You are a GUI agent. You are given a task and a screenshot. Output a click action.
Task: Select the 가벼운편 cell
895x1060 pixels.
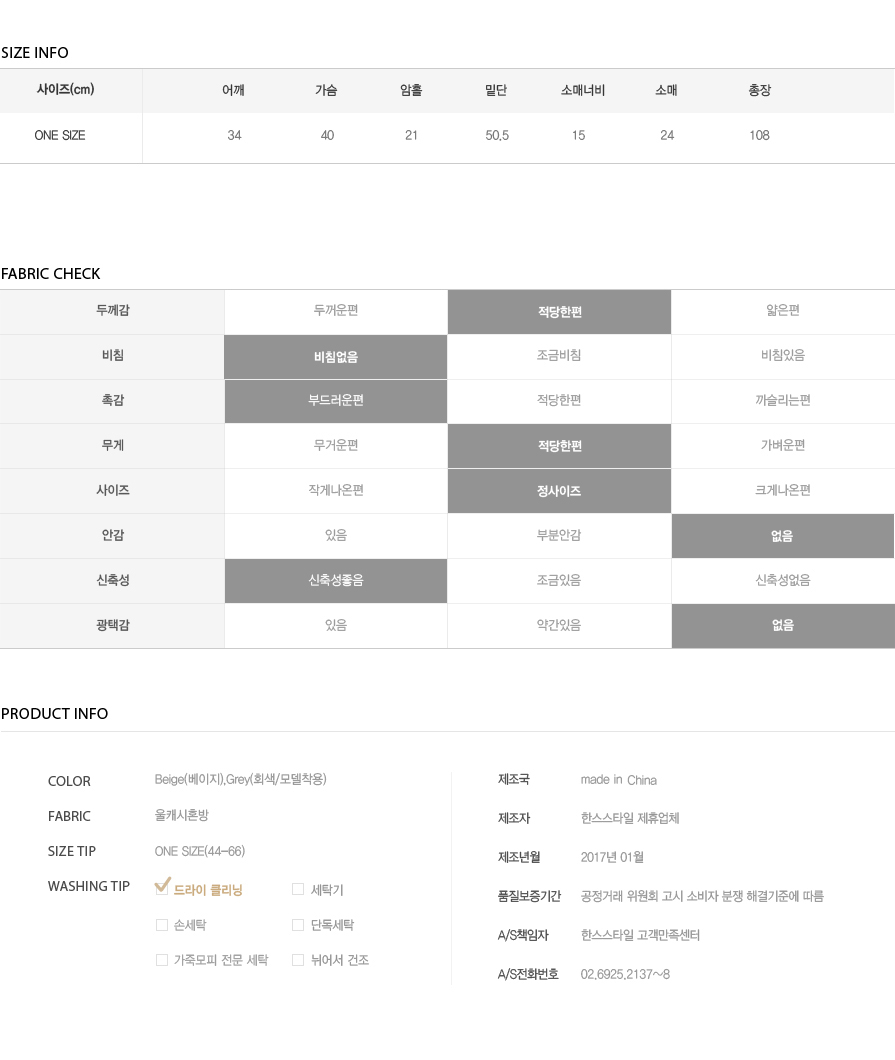point(783,446)
